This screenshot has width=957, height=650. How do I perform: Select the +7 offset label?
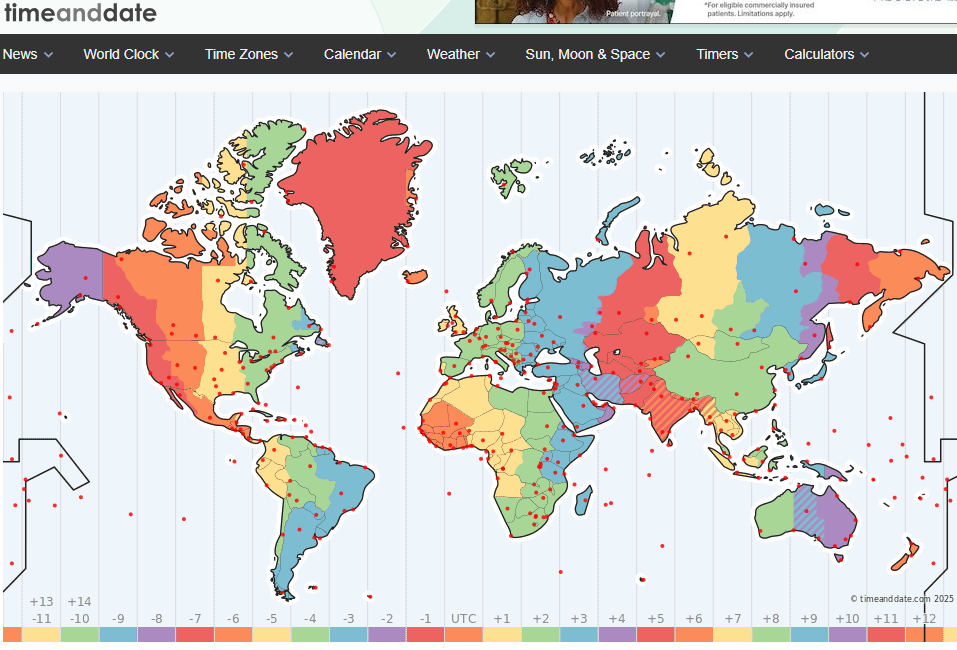[733, 618]
